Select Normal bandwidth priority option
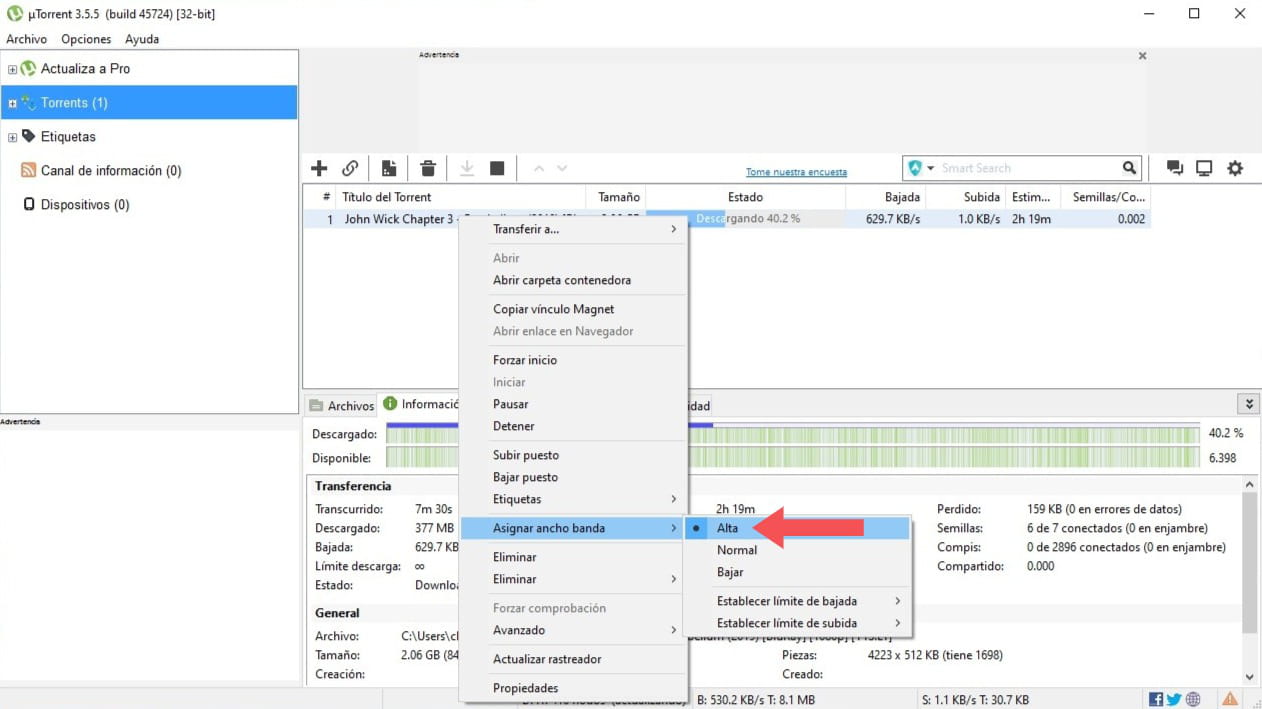 coord(797,550)
